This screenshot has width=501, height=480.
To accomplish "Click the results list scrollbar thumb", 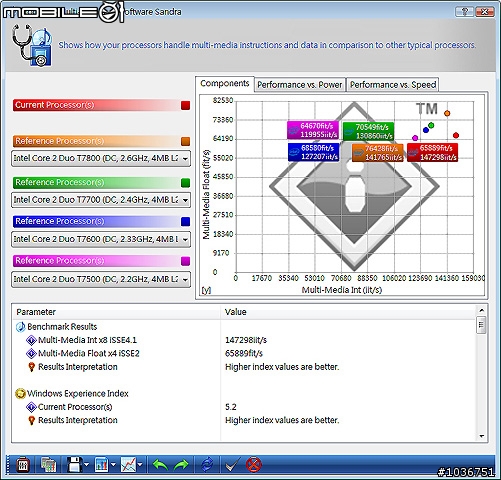I will pos(481,324).
